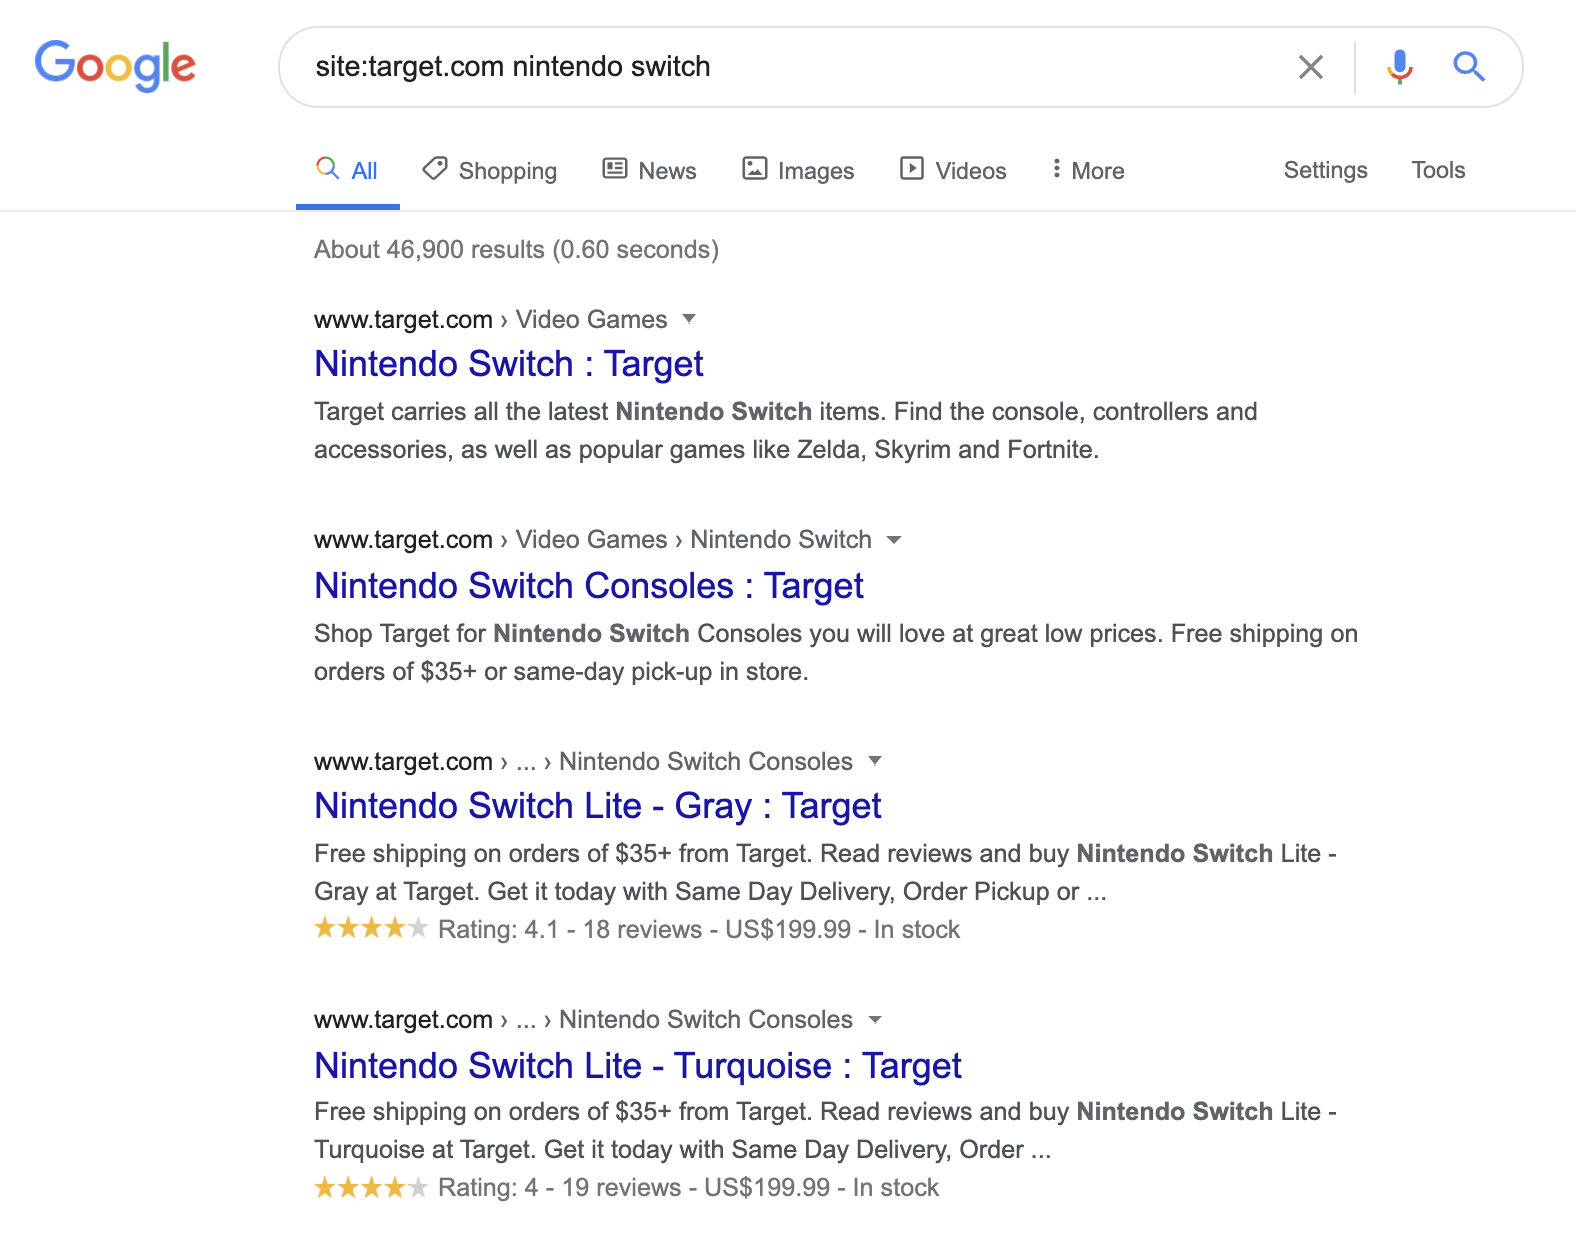Expand dropdown arrow beside Video Games › Nintendo Switch
The height and width of the screenshot is (1244, 1576).
(894, 540)
